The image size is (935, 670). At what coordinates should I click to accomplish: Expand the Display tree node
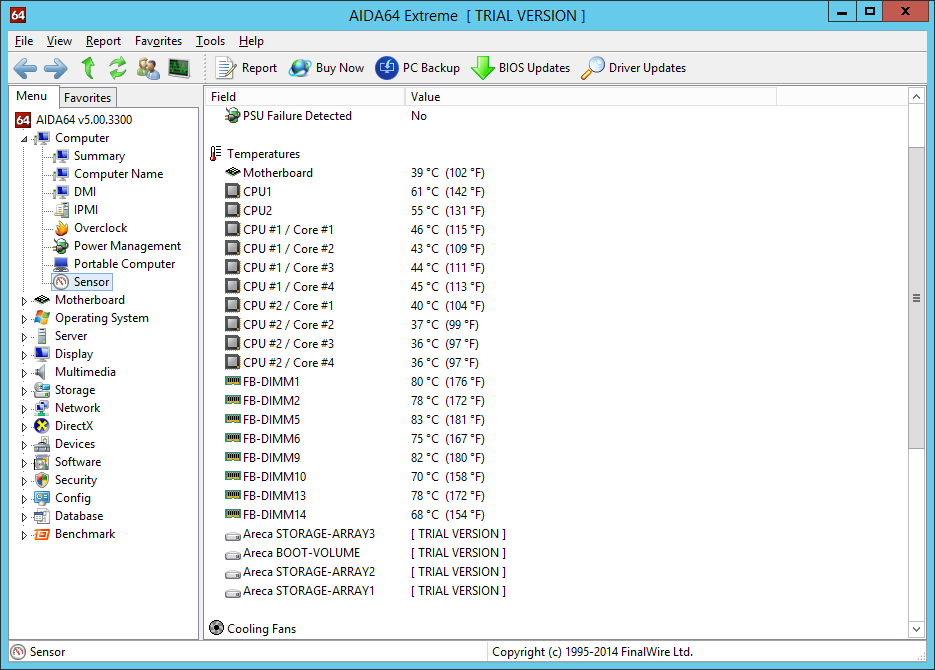click(24, 355)
